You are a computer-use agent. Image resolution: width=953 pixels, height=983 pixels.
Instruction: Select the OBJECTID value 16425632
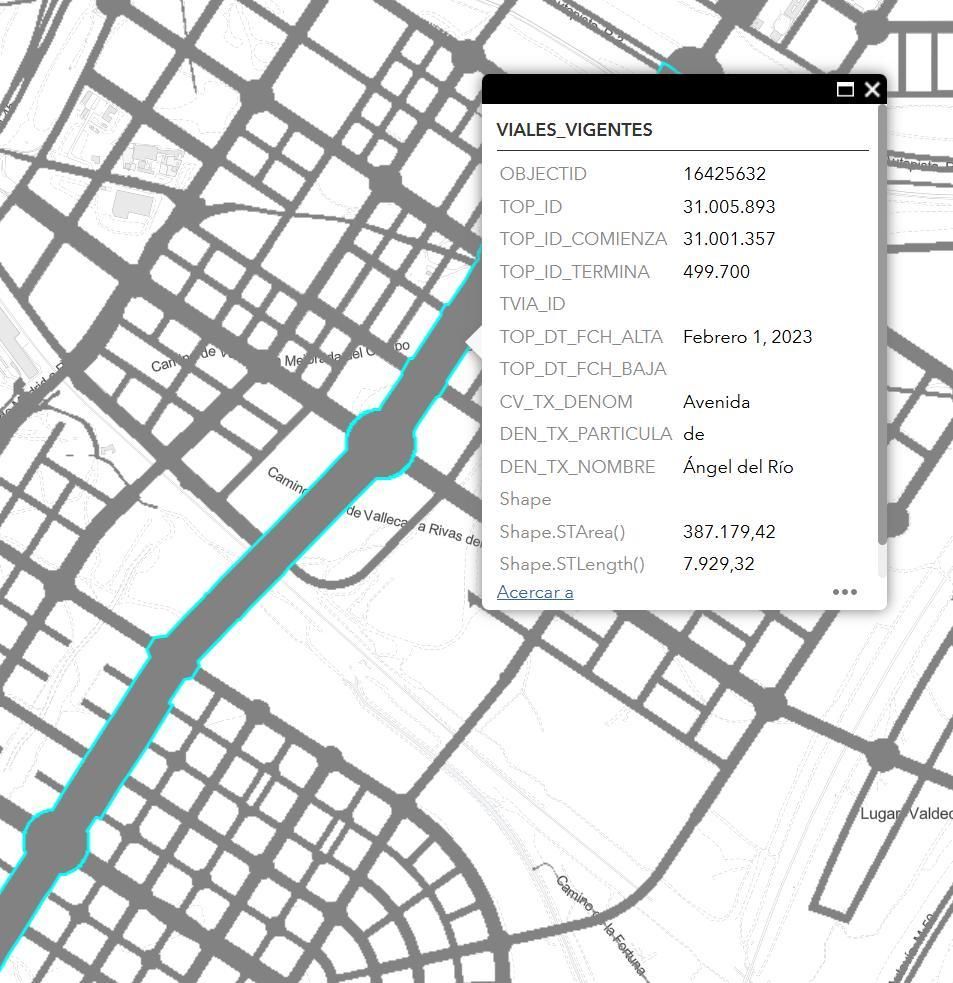coord(724,174)
